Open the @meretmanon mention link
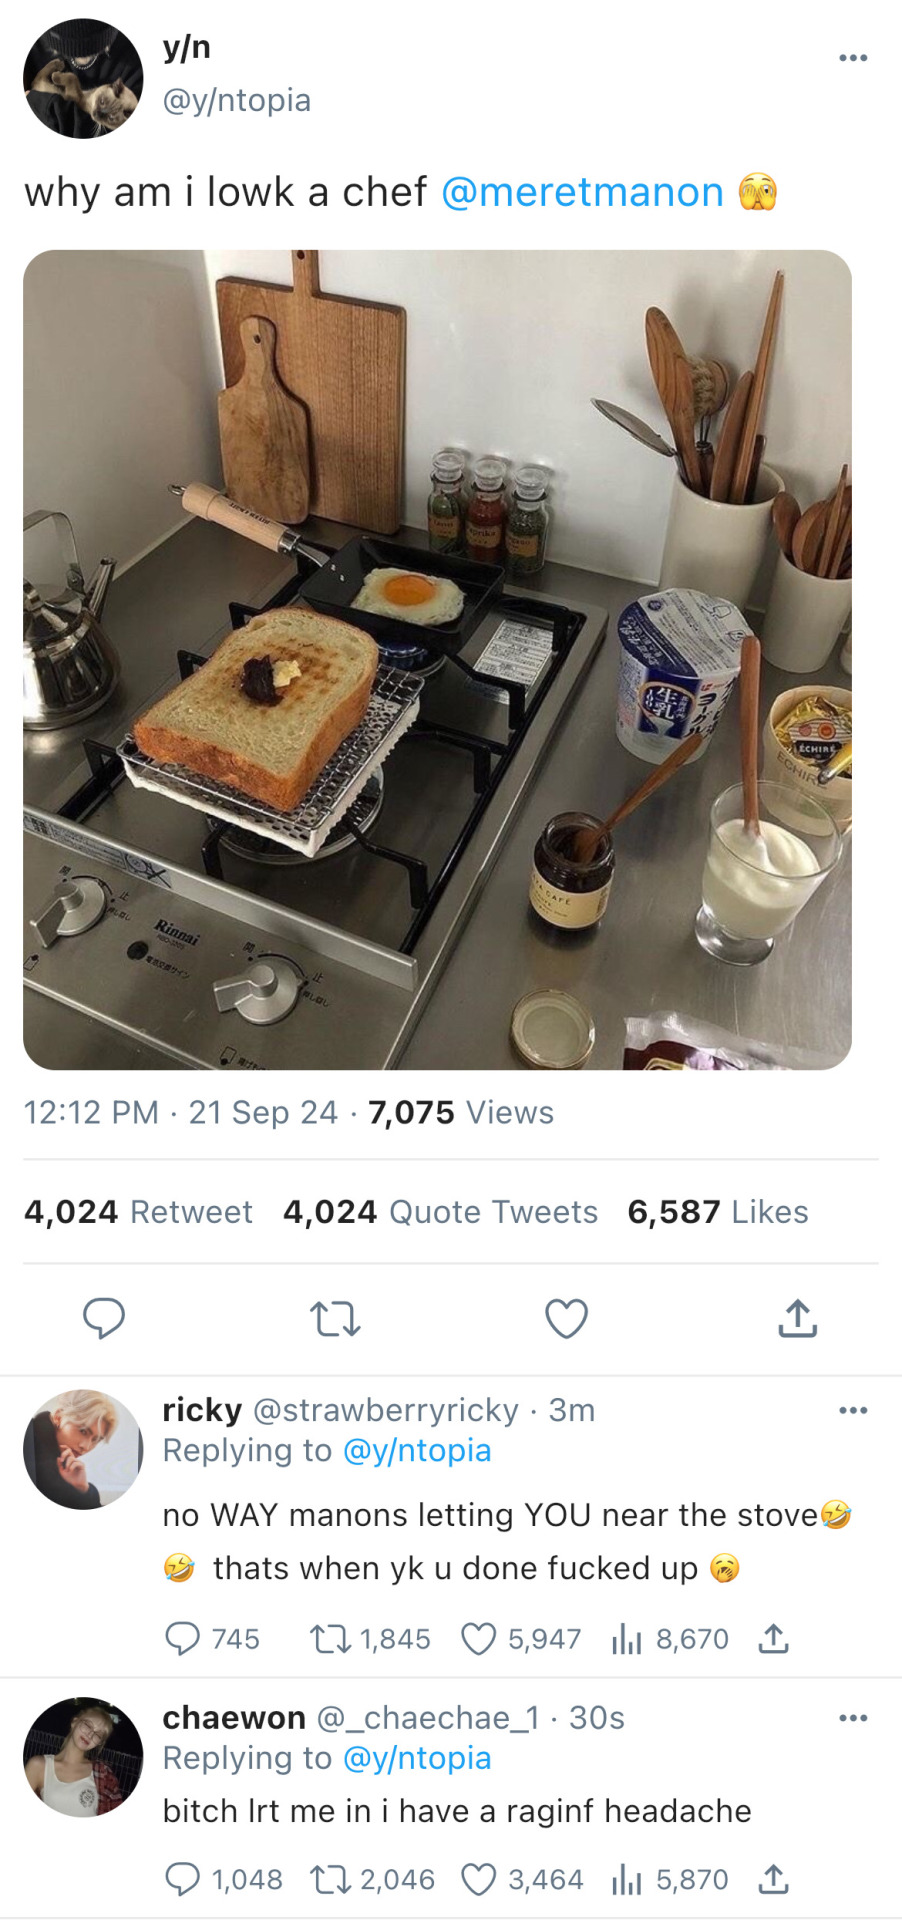 tap(582, 192)
